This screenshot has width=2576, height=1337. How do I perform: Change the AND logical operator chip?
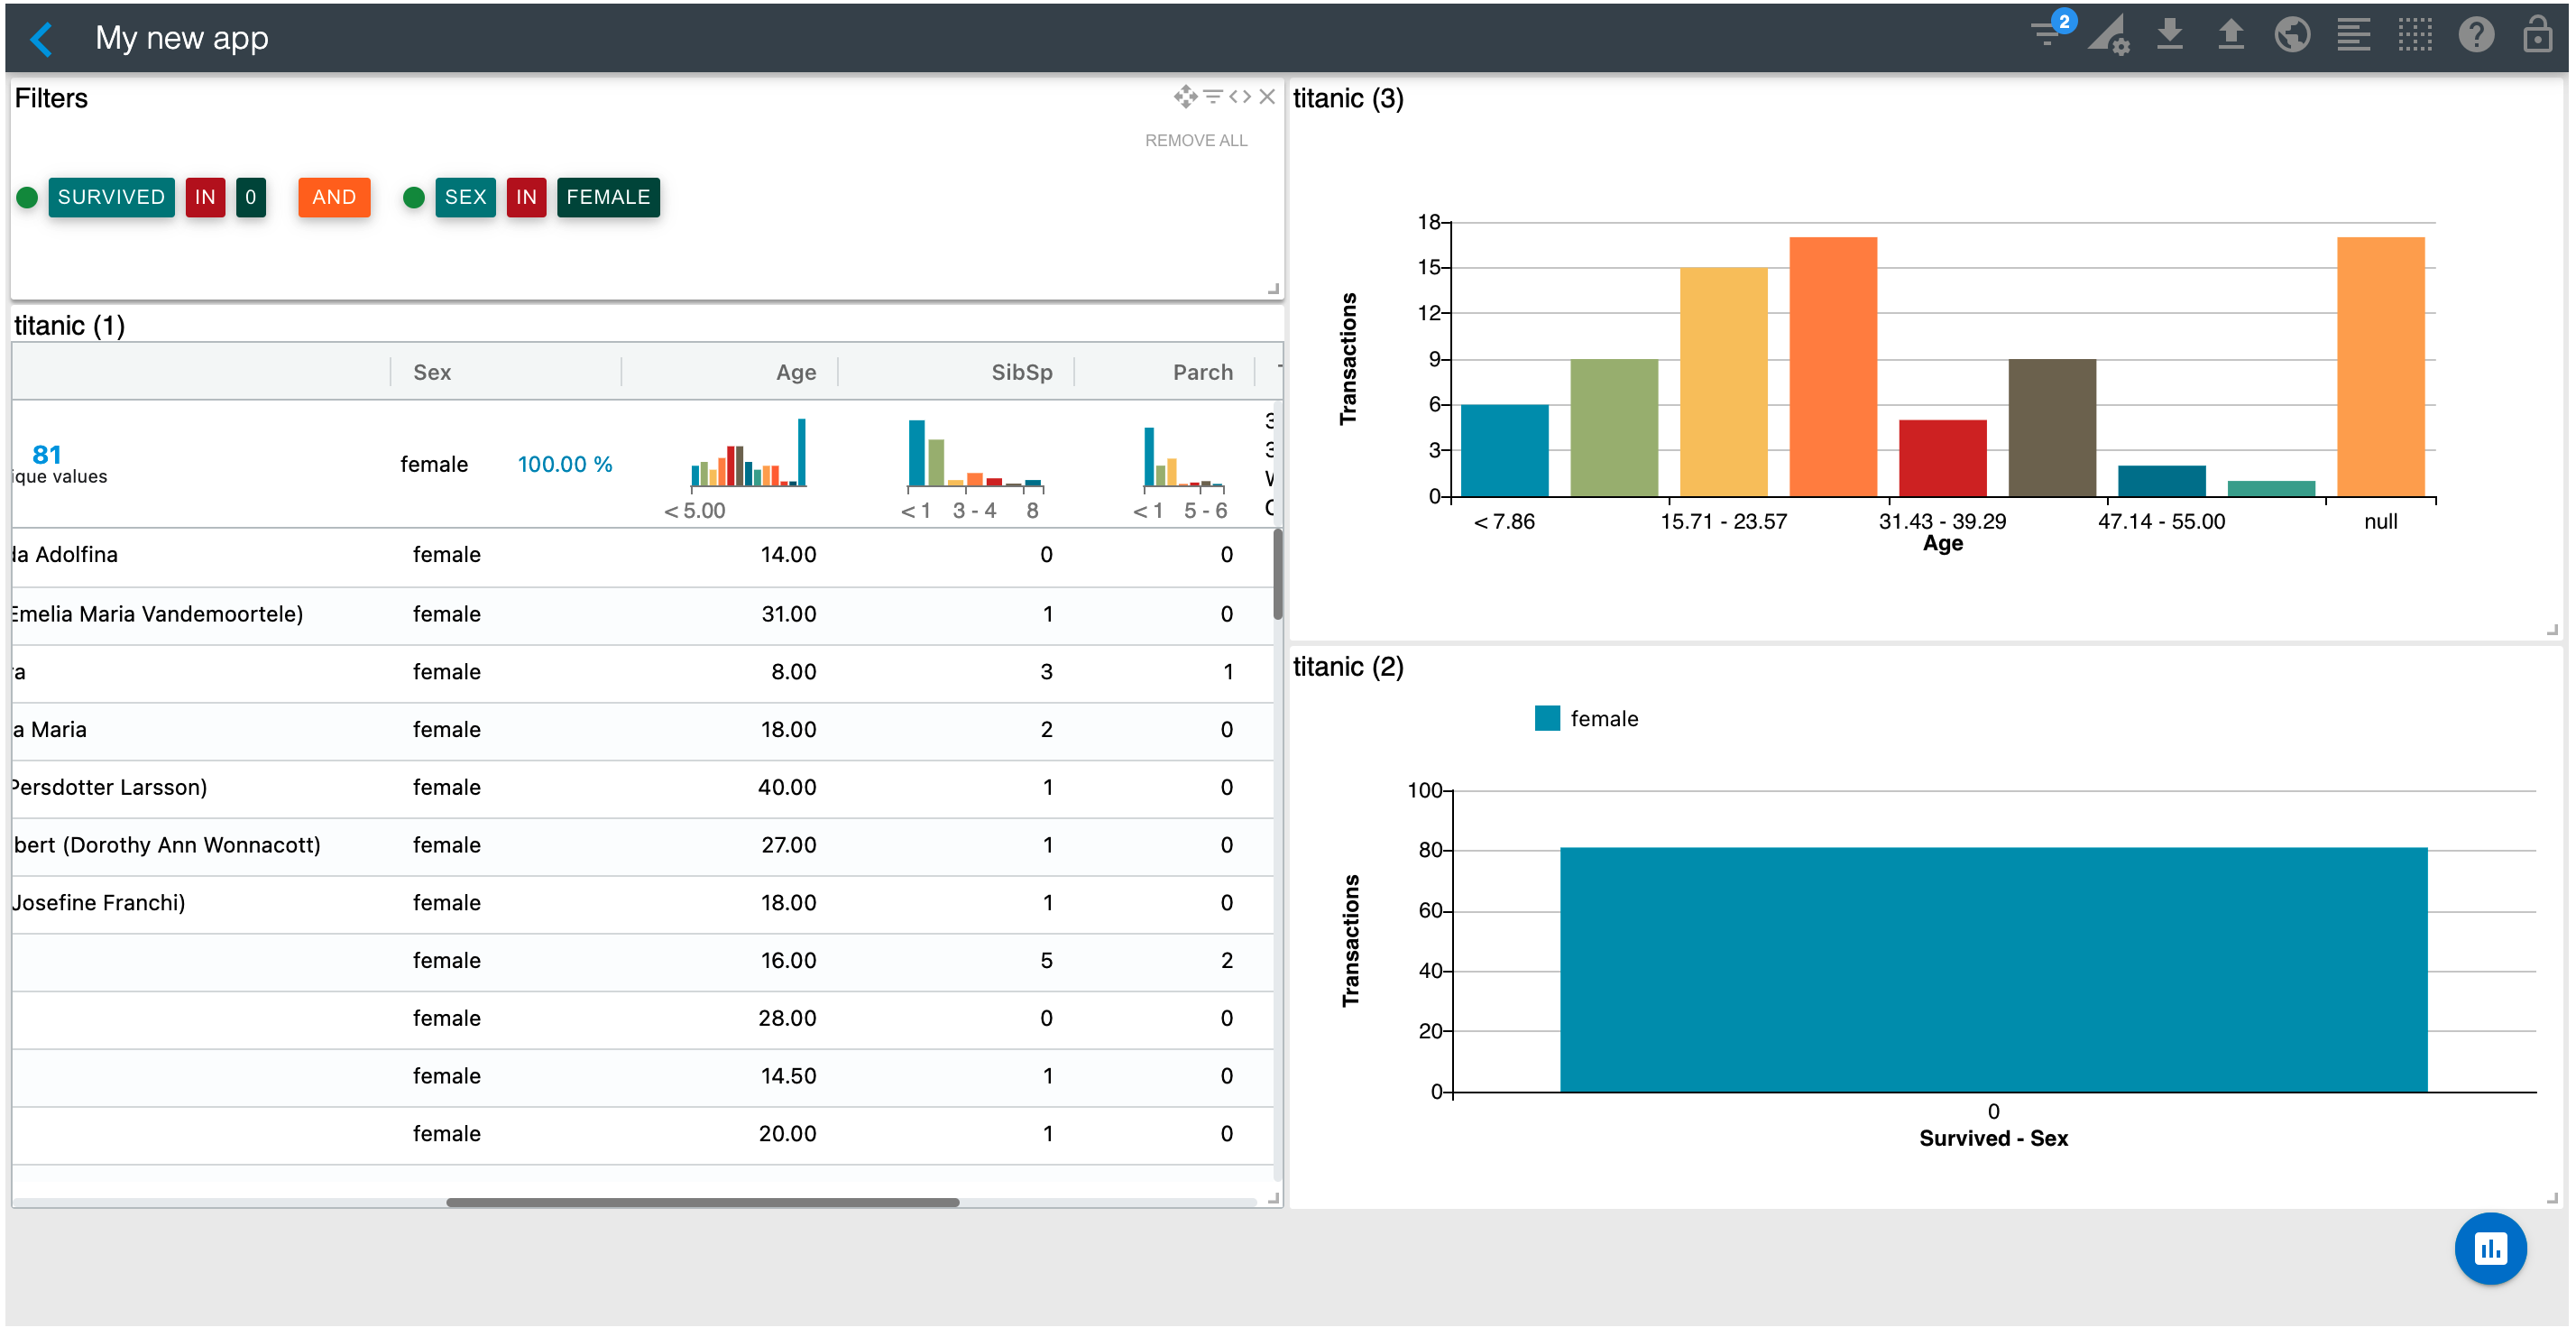point(334,198)
